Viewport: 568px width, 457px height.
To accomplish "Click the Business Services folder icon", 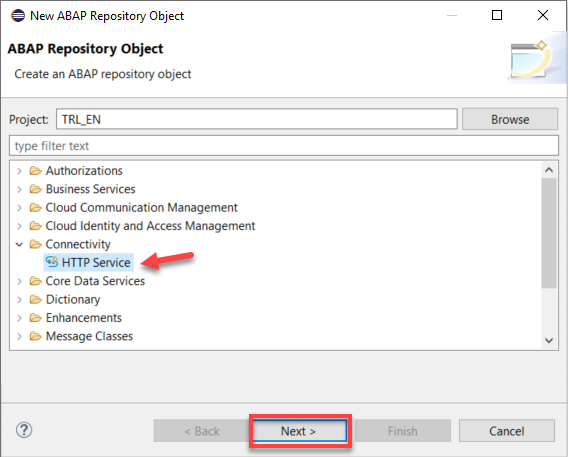I will (x=36, y=189).
